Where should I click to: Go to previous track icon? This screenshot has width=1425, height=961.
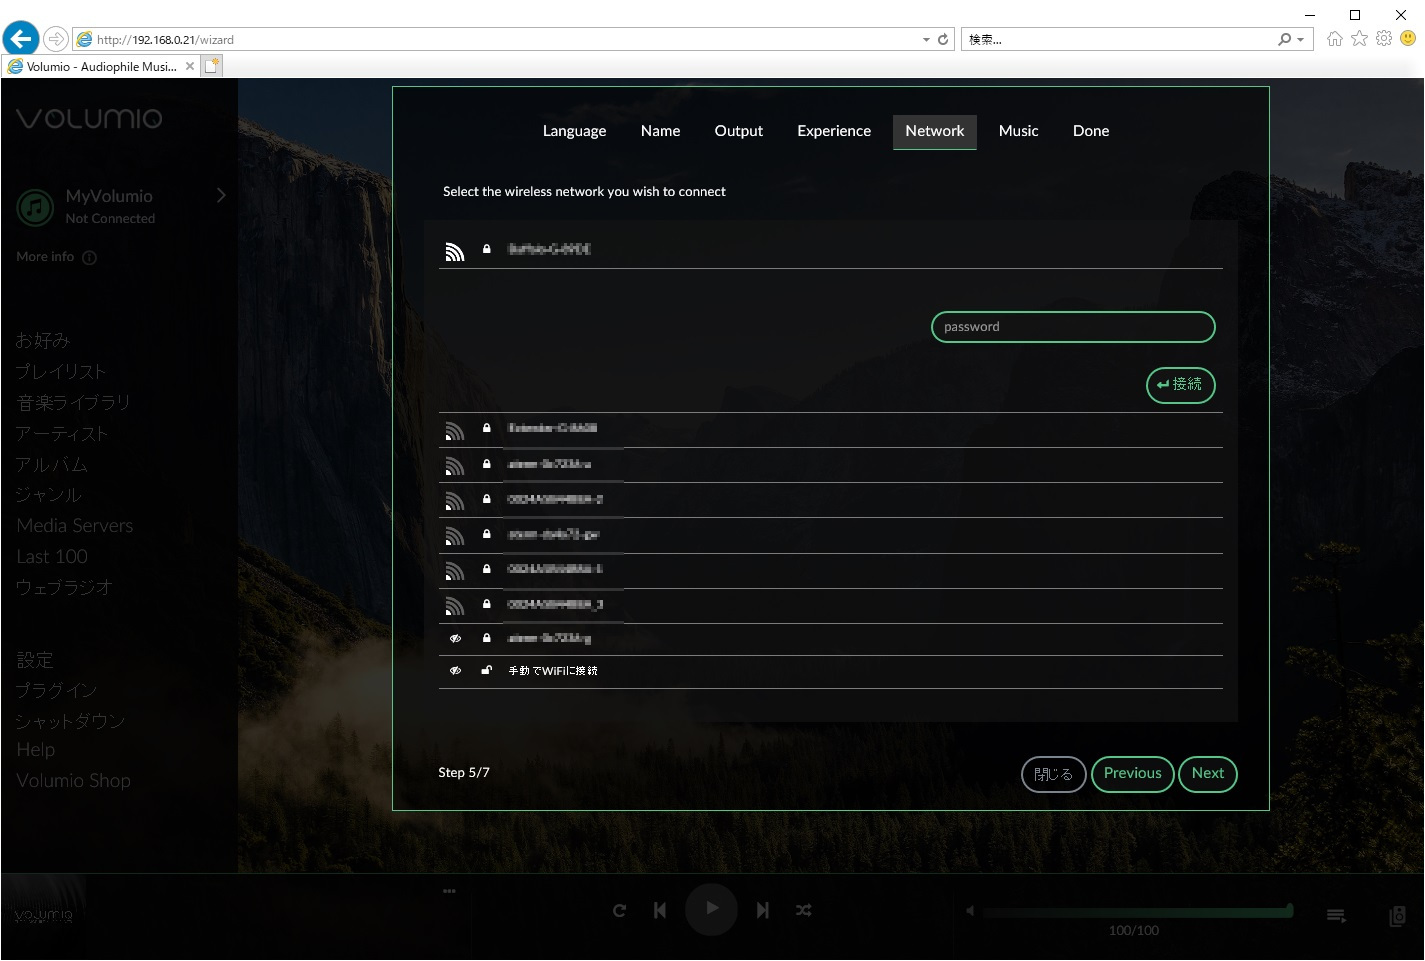(660, 910)
